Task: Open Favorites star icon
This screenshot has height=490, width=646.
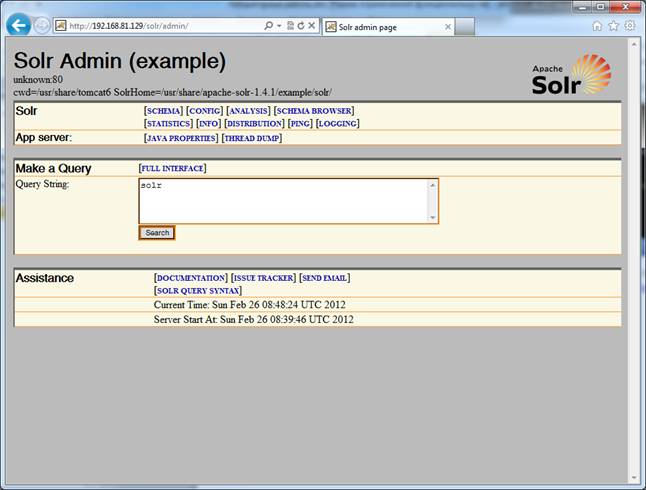Action: (613, 26)
